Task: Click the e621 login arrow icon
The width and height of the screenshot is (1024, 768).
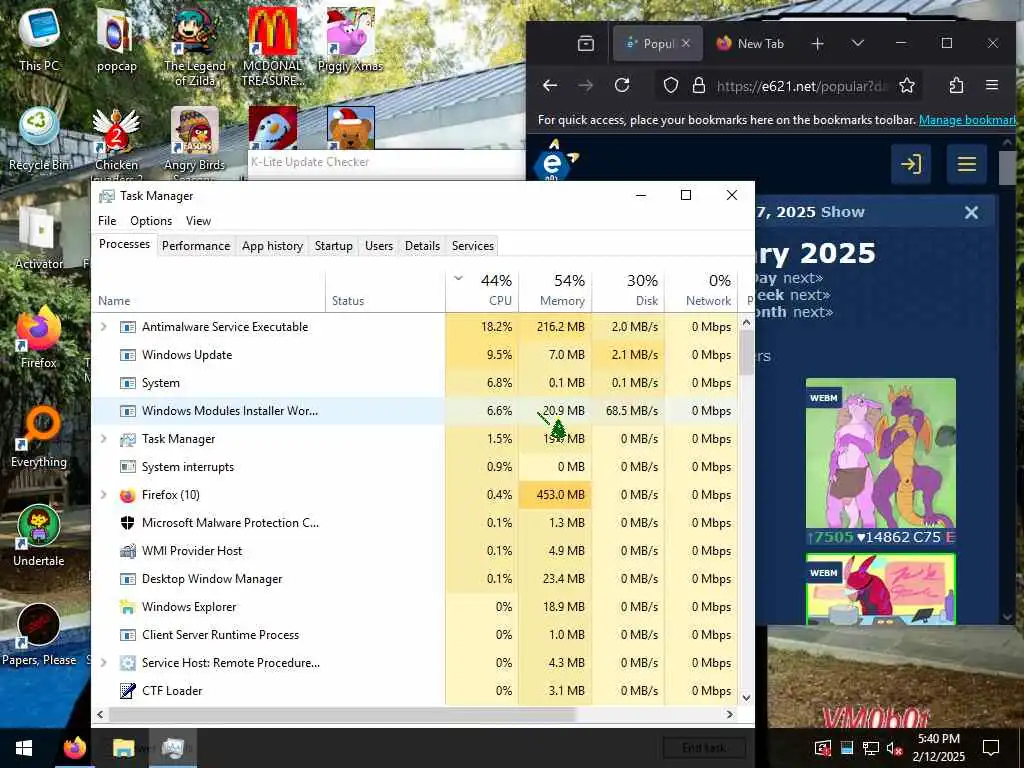Action: point(911,163)
